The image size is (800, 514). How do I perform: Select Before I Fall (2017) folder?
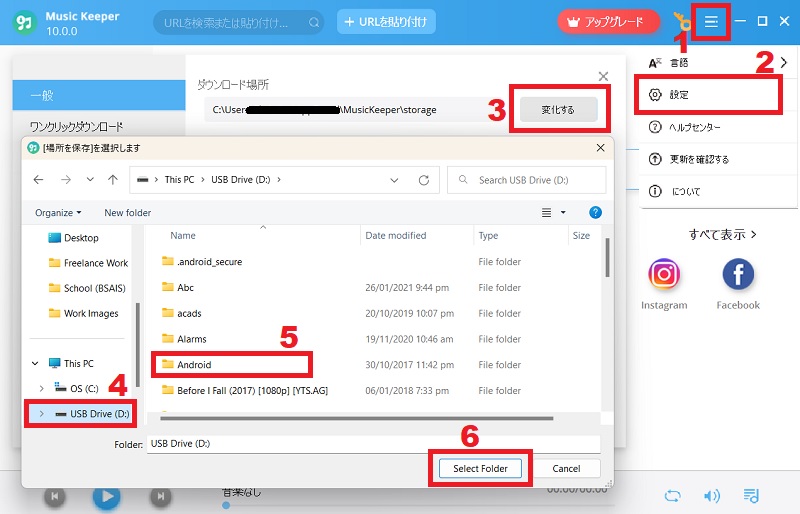(245, 390)
